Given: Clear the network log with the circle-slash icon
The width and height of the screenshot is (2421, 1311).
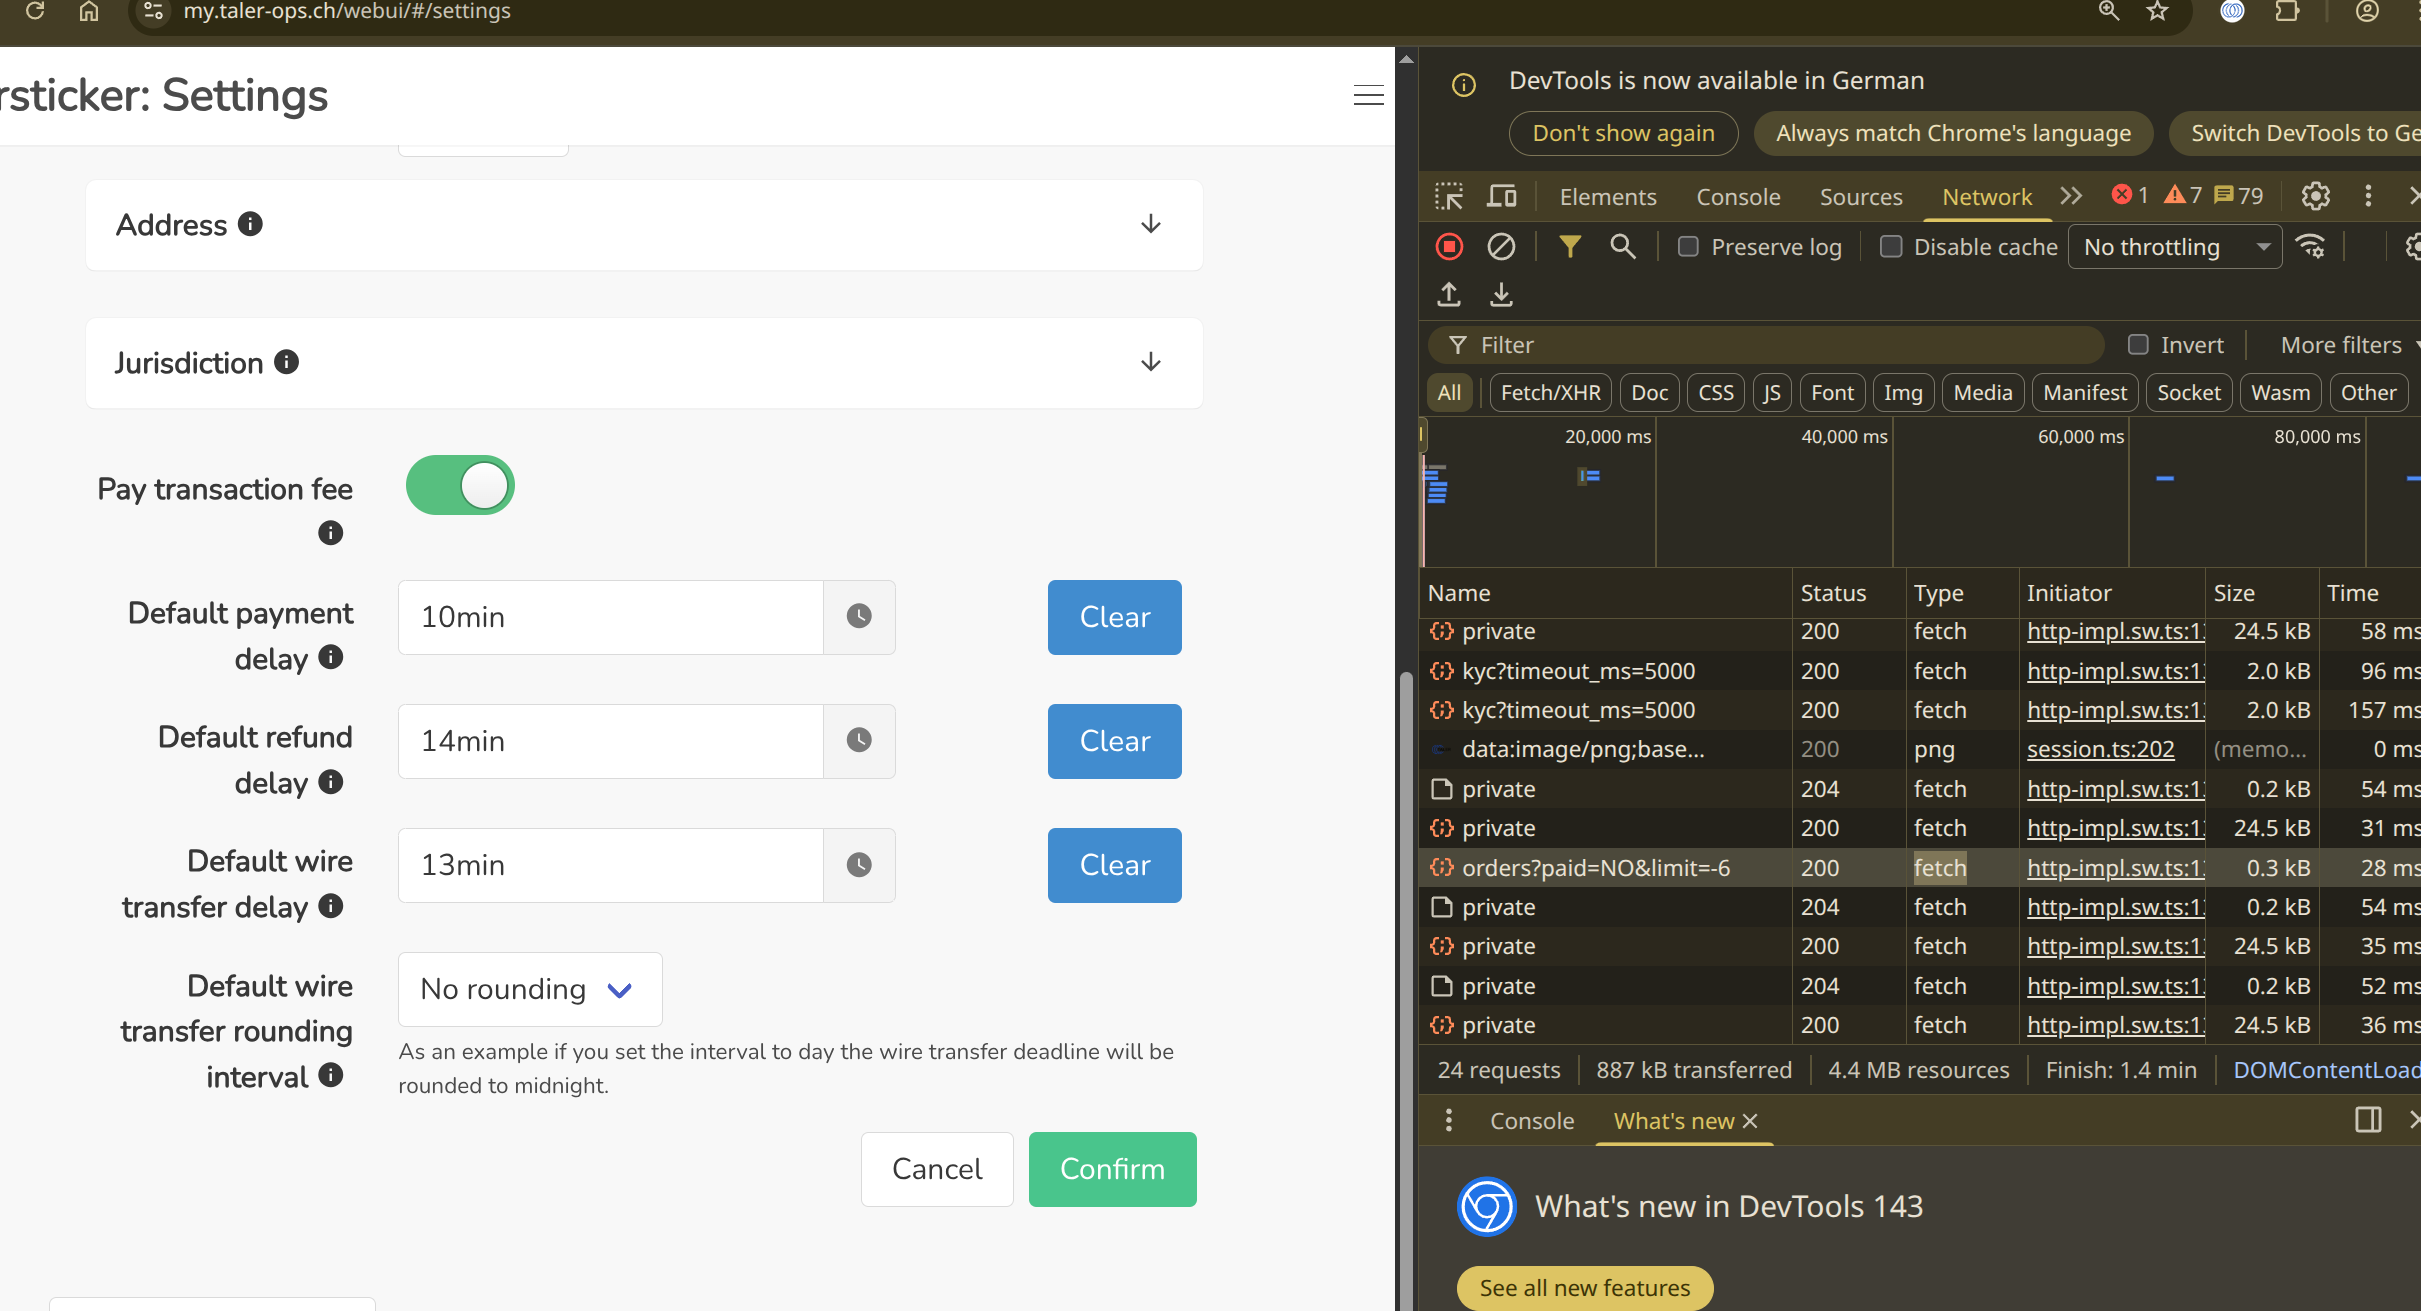Looking at the screenshot, I should [x=1501, y=247].
